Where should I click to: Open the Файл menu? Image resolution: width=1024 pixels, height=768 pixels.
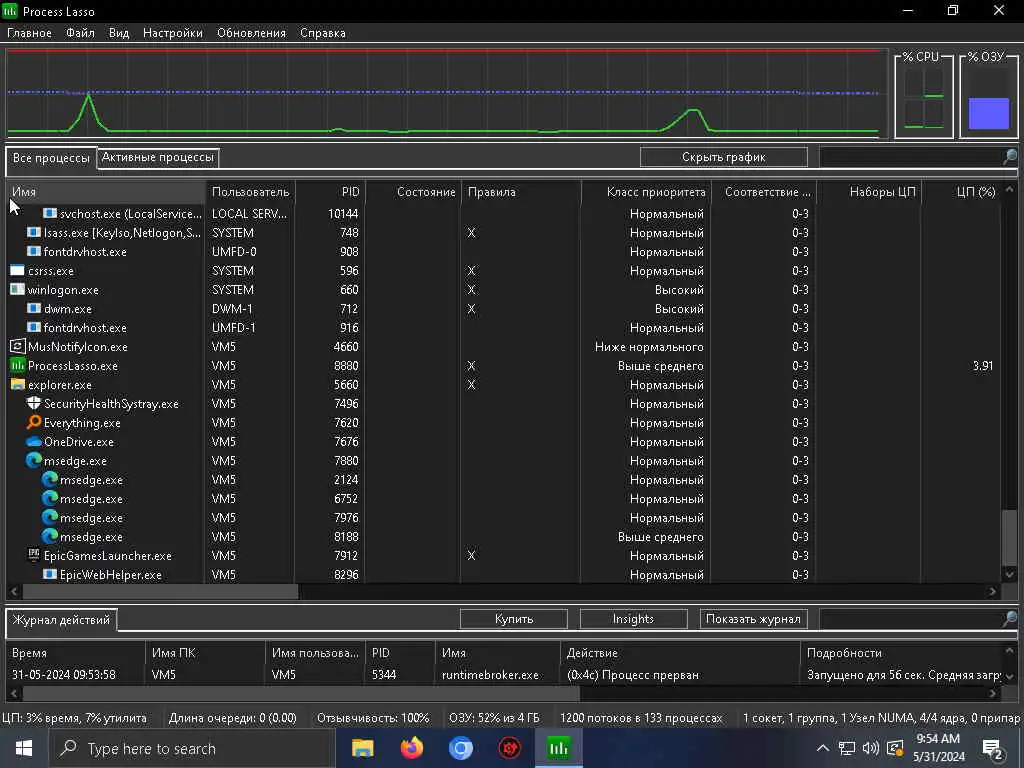click(80, 33)
